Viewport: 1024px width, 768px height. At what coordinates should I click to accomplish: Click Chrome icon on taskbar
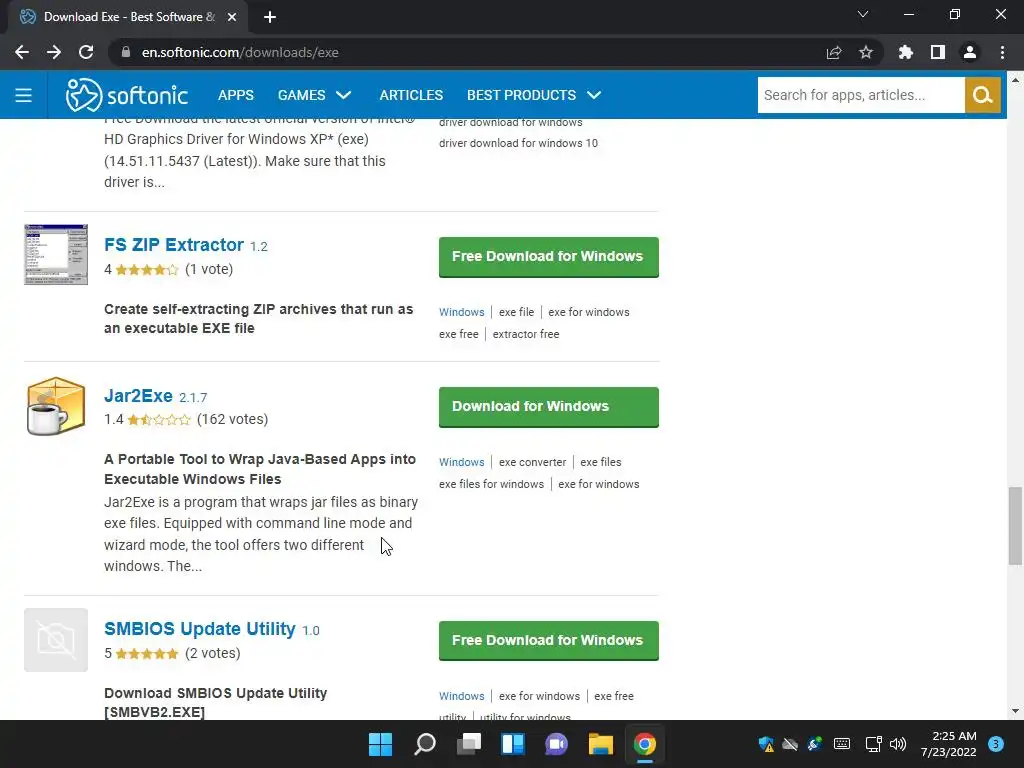tap(645, 744)
